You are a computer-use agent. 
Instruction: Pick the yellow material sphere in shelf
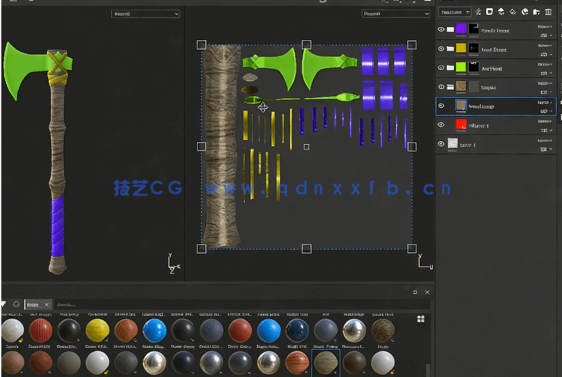(97, 330)
